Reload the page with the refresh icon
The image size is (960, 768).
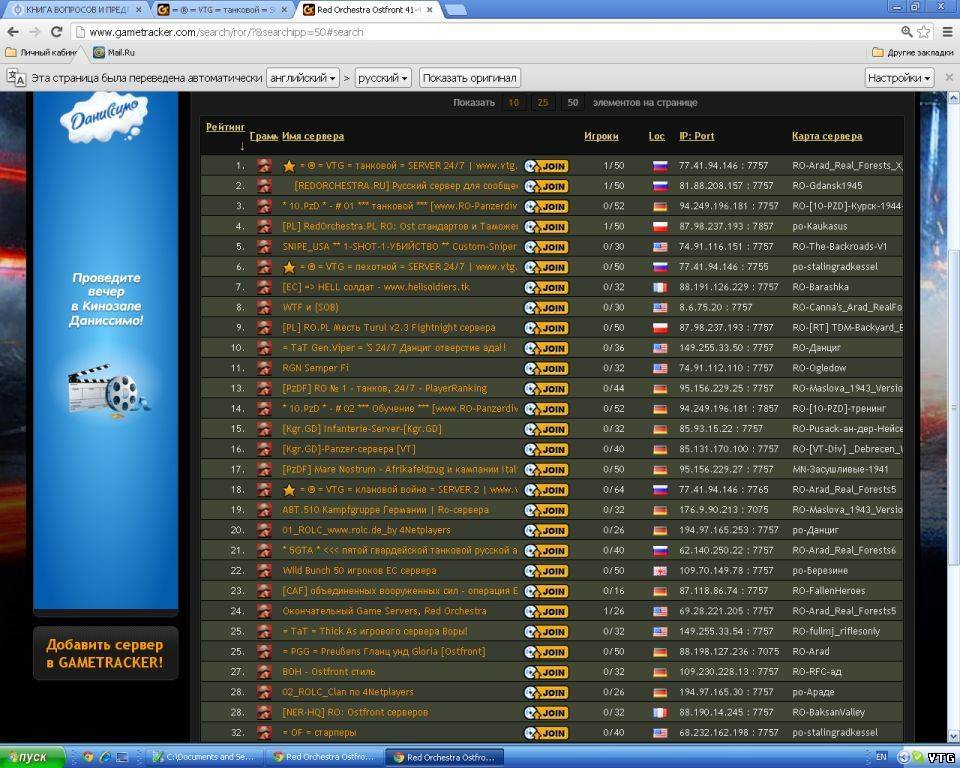[56, 32]
